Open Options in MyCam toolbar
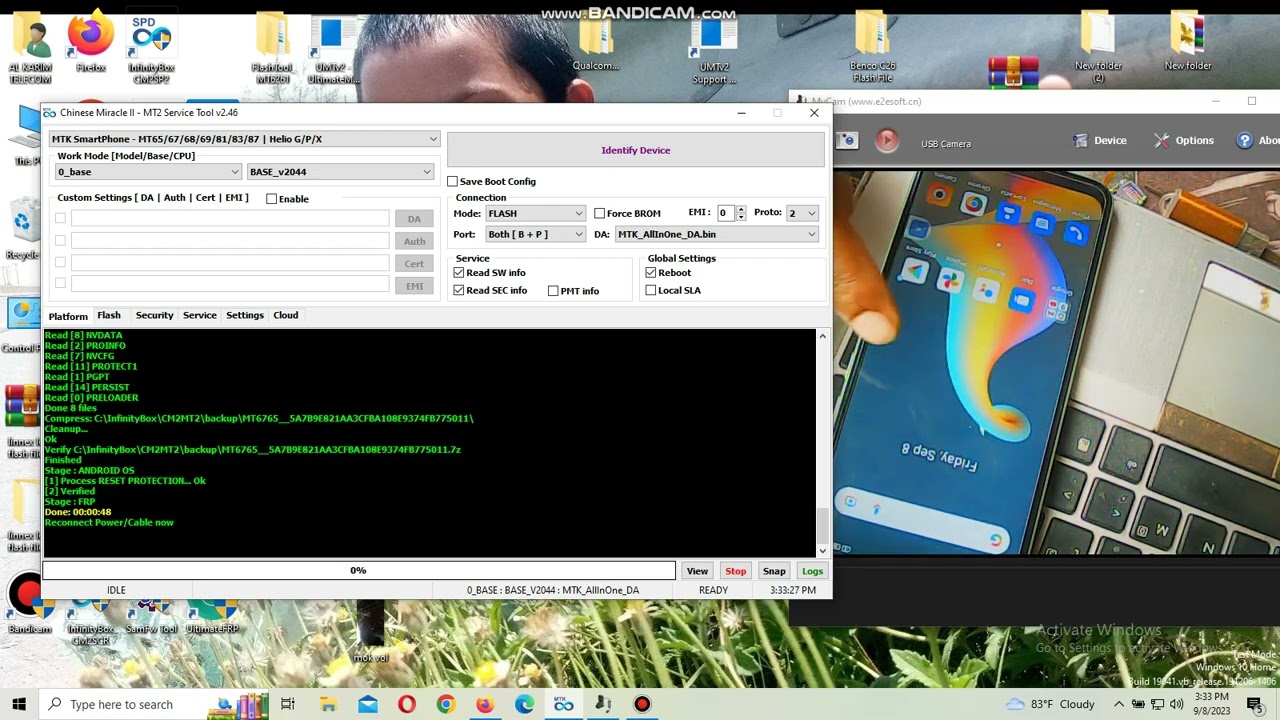Screen dimensions: 1280x720 pos(1184,141)
